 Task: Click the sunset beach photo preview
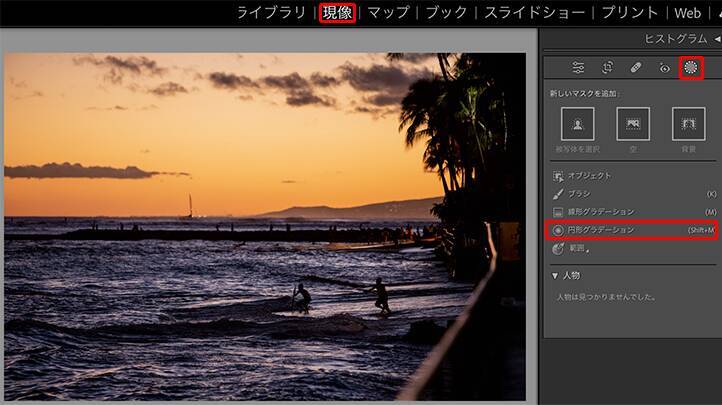click(264, 226)
